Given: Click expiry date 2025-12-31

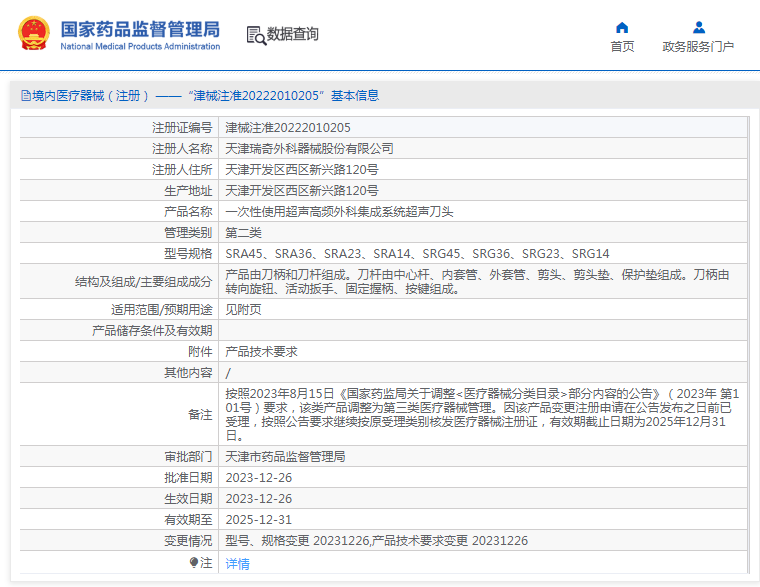Looking at the screenshot, I should coord(259,520).
